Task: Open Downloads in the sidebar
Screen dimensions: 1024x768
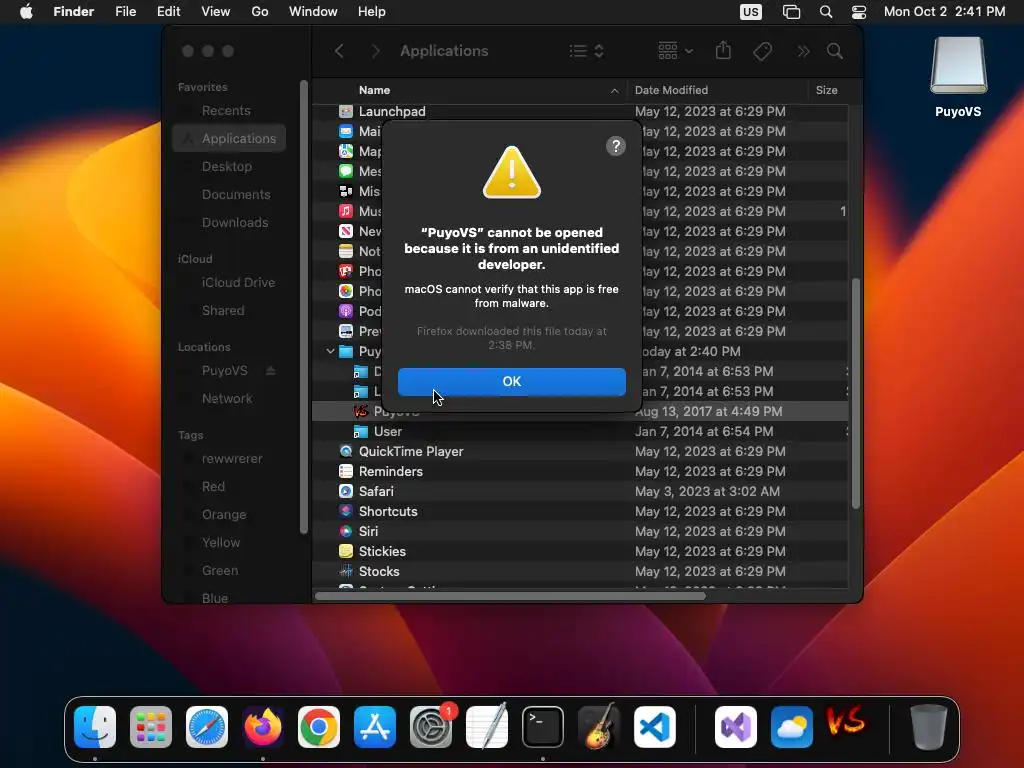Action: (234, 223)
